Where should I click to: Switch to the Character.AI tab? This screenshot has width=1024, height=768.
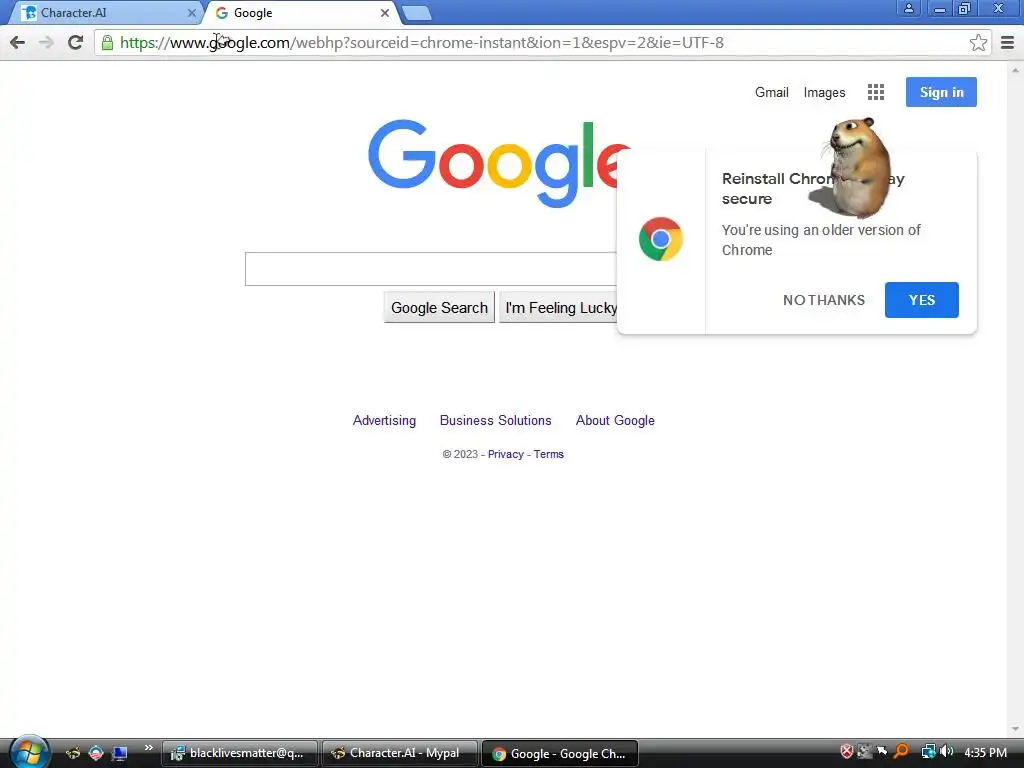(108, 13)
